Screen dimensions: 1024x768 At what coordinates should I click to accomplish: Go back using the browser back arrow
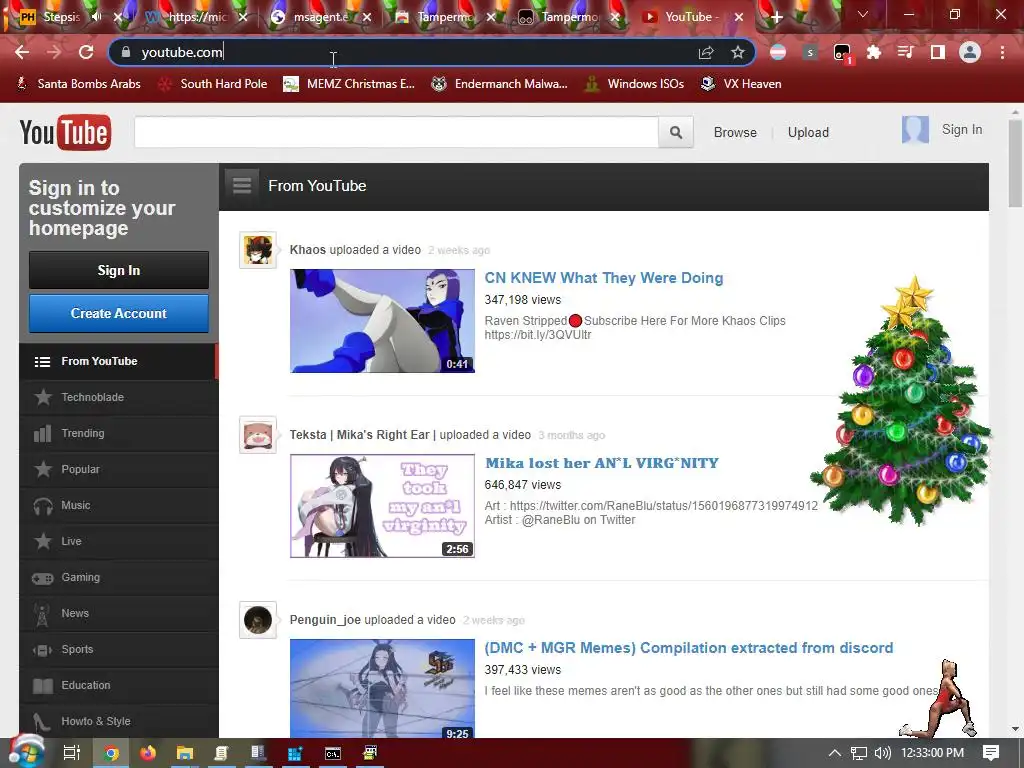[22, 52]
